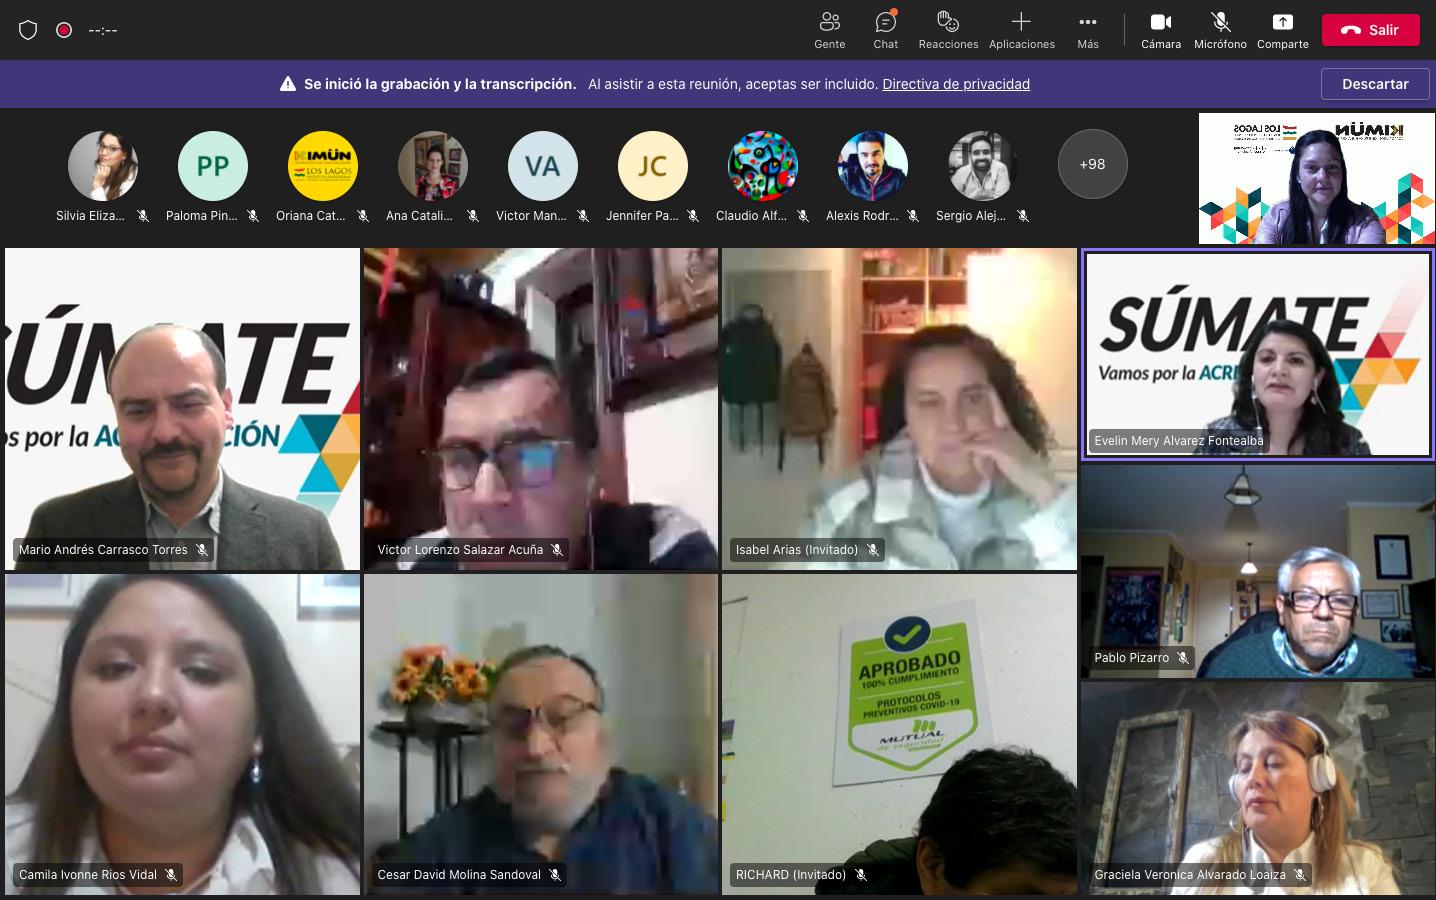This screenshot has height=900, width=1436.
Task: Toggle the Cámara on or off
Action: pyautogui.click(x=1161, y=30)
